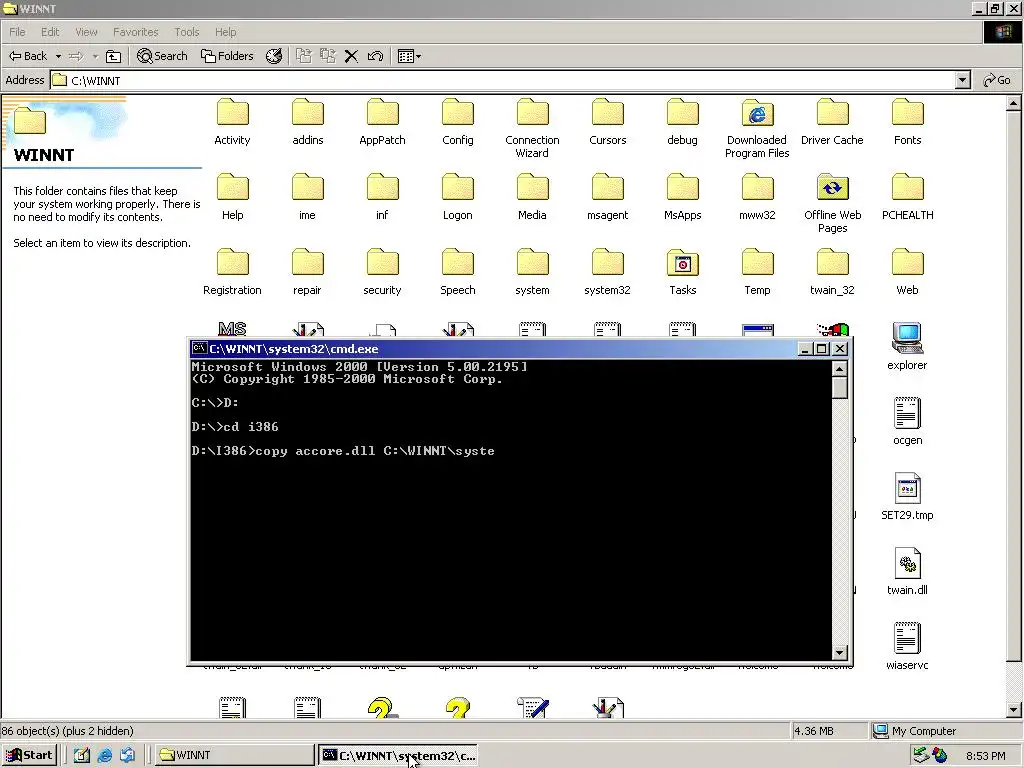Click cmd window scroll down arrow
Image resolution: width=1024 pixels, height=768 pixels.
click(840, 652)
